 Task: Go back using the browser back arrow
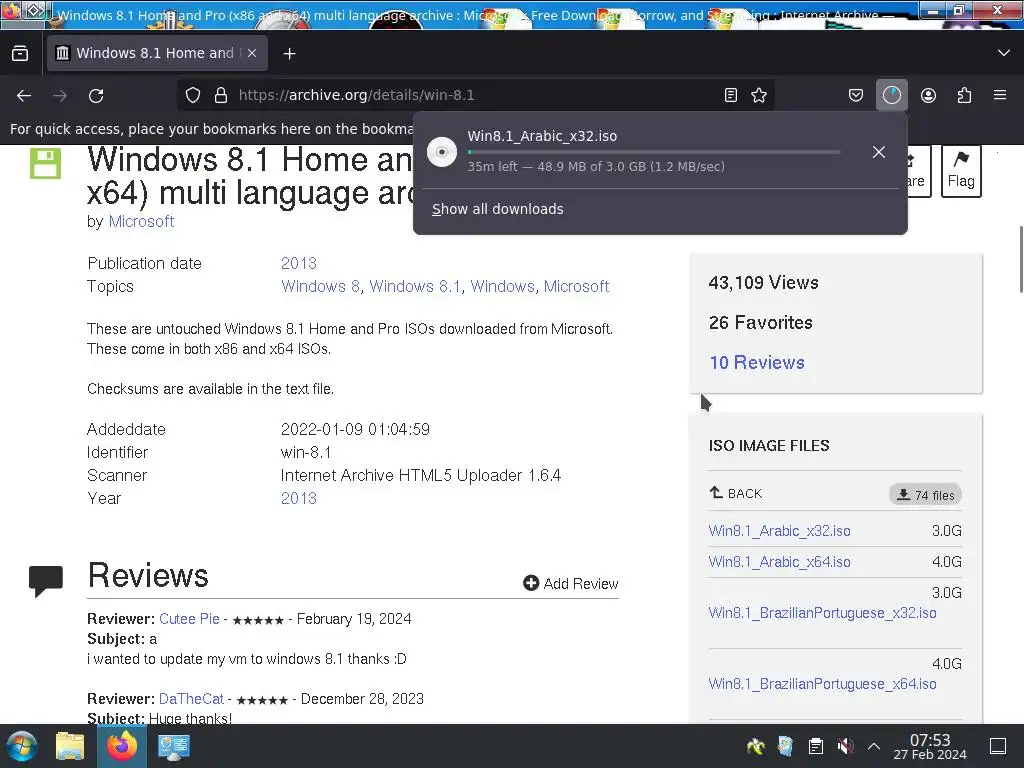[x=24, y=96]
